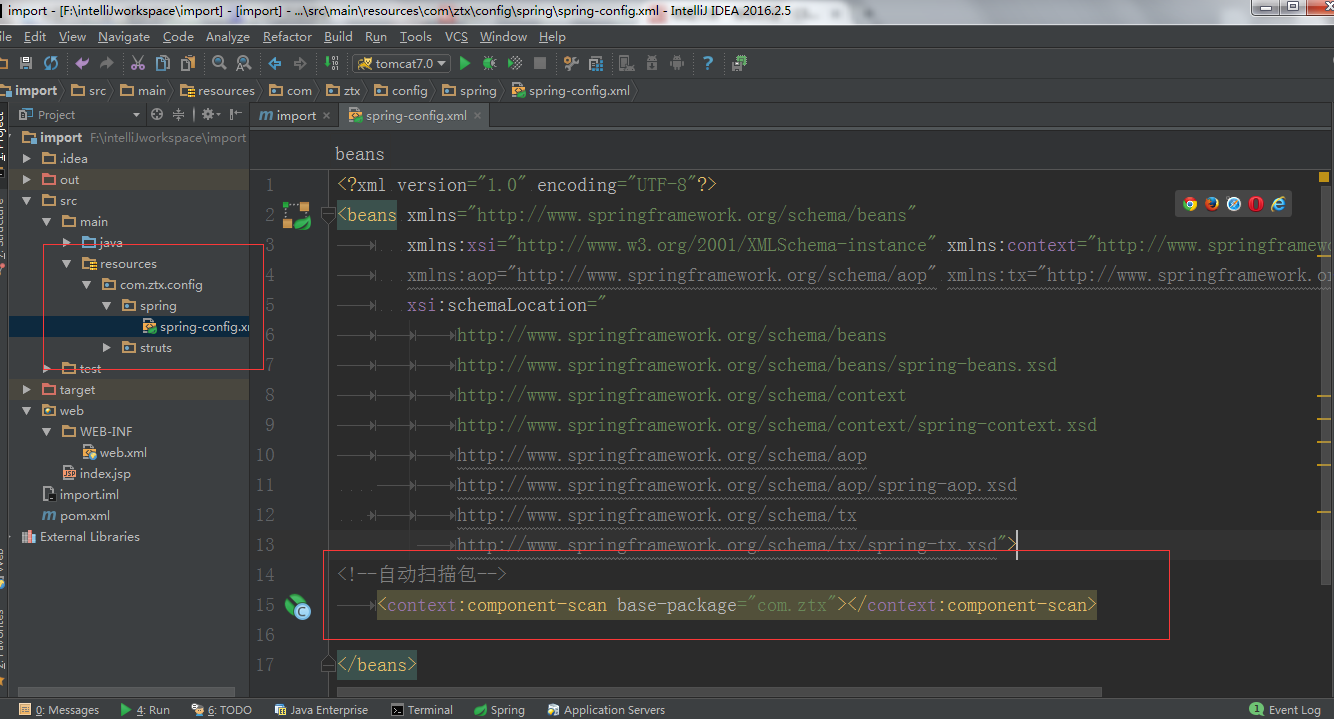
Task: Open in Chrome browser icon
Action: tap(1190, 204)
